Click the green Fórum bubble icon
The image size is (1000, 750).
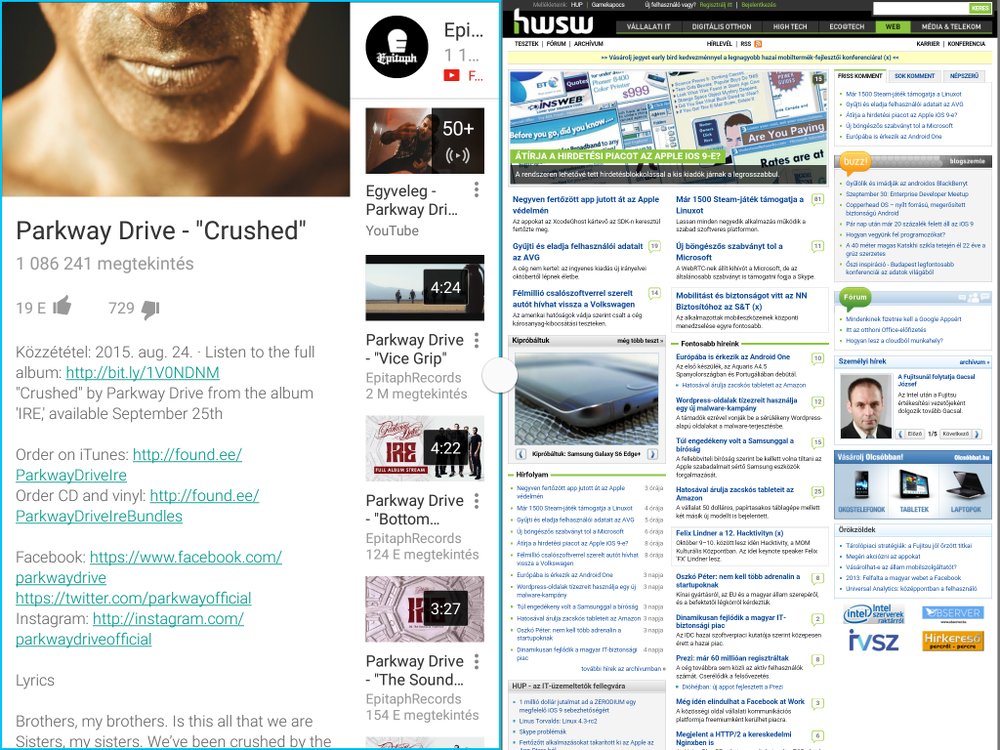tap(855, 298)
